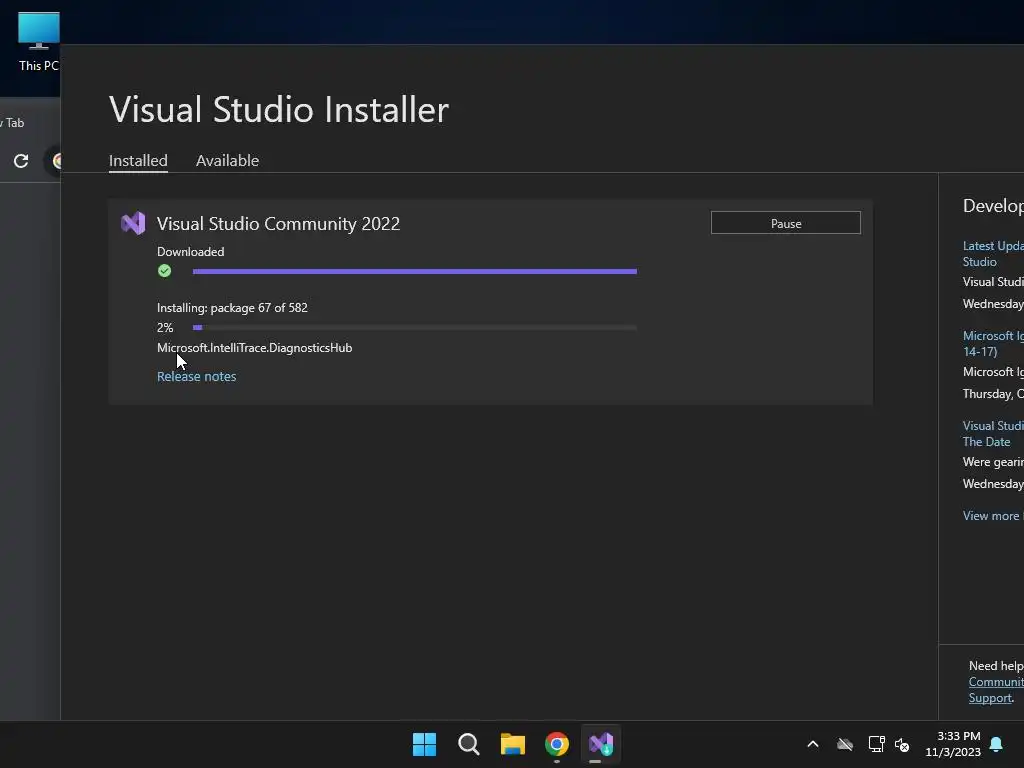Viewport: 1024px width, 768px height.
Task: Click the Visual Studio Community 2022 title
Action: click(x=278, y=223)
